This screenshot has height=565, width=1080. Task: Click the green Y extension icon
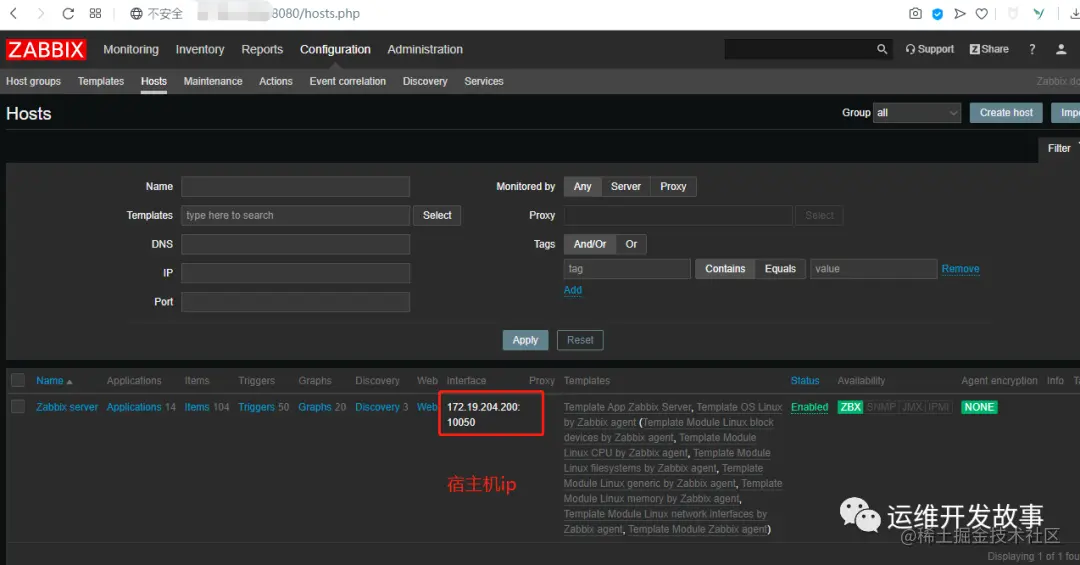pyautogui.click(x=1039, y=13)
